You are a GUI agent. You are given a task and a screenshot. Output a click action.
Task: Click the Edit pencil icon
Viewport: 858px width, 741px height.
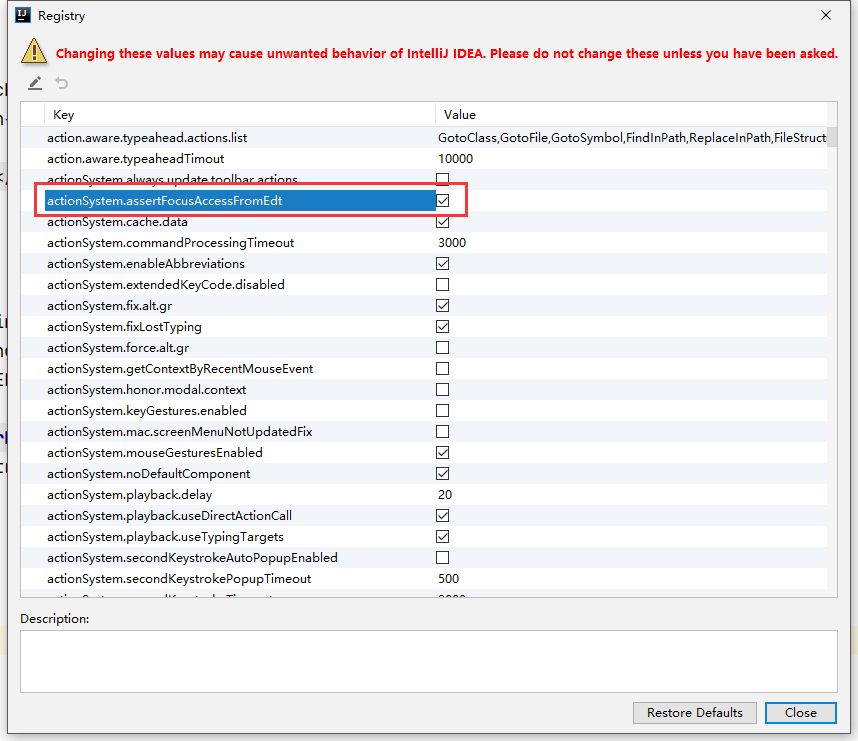pyautogui.click(x=35, y=83)
